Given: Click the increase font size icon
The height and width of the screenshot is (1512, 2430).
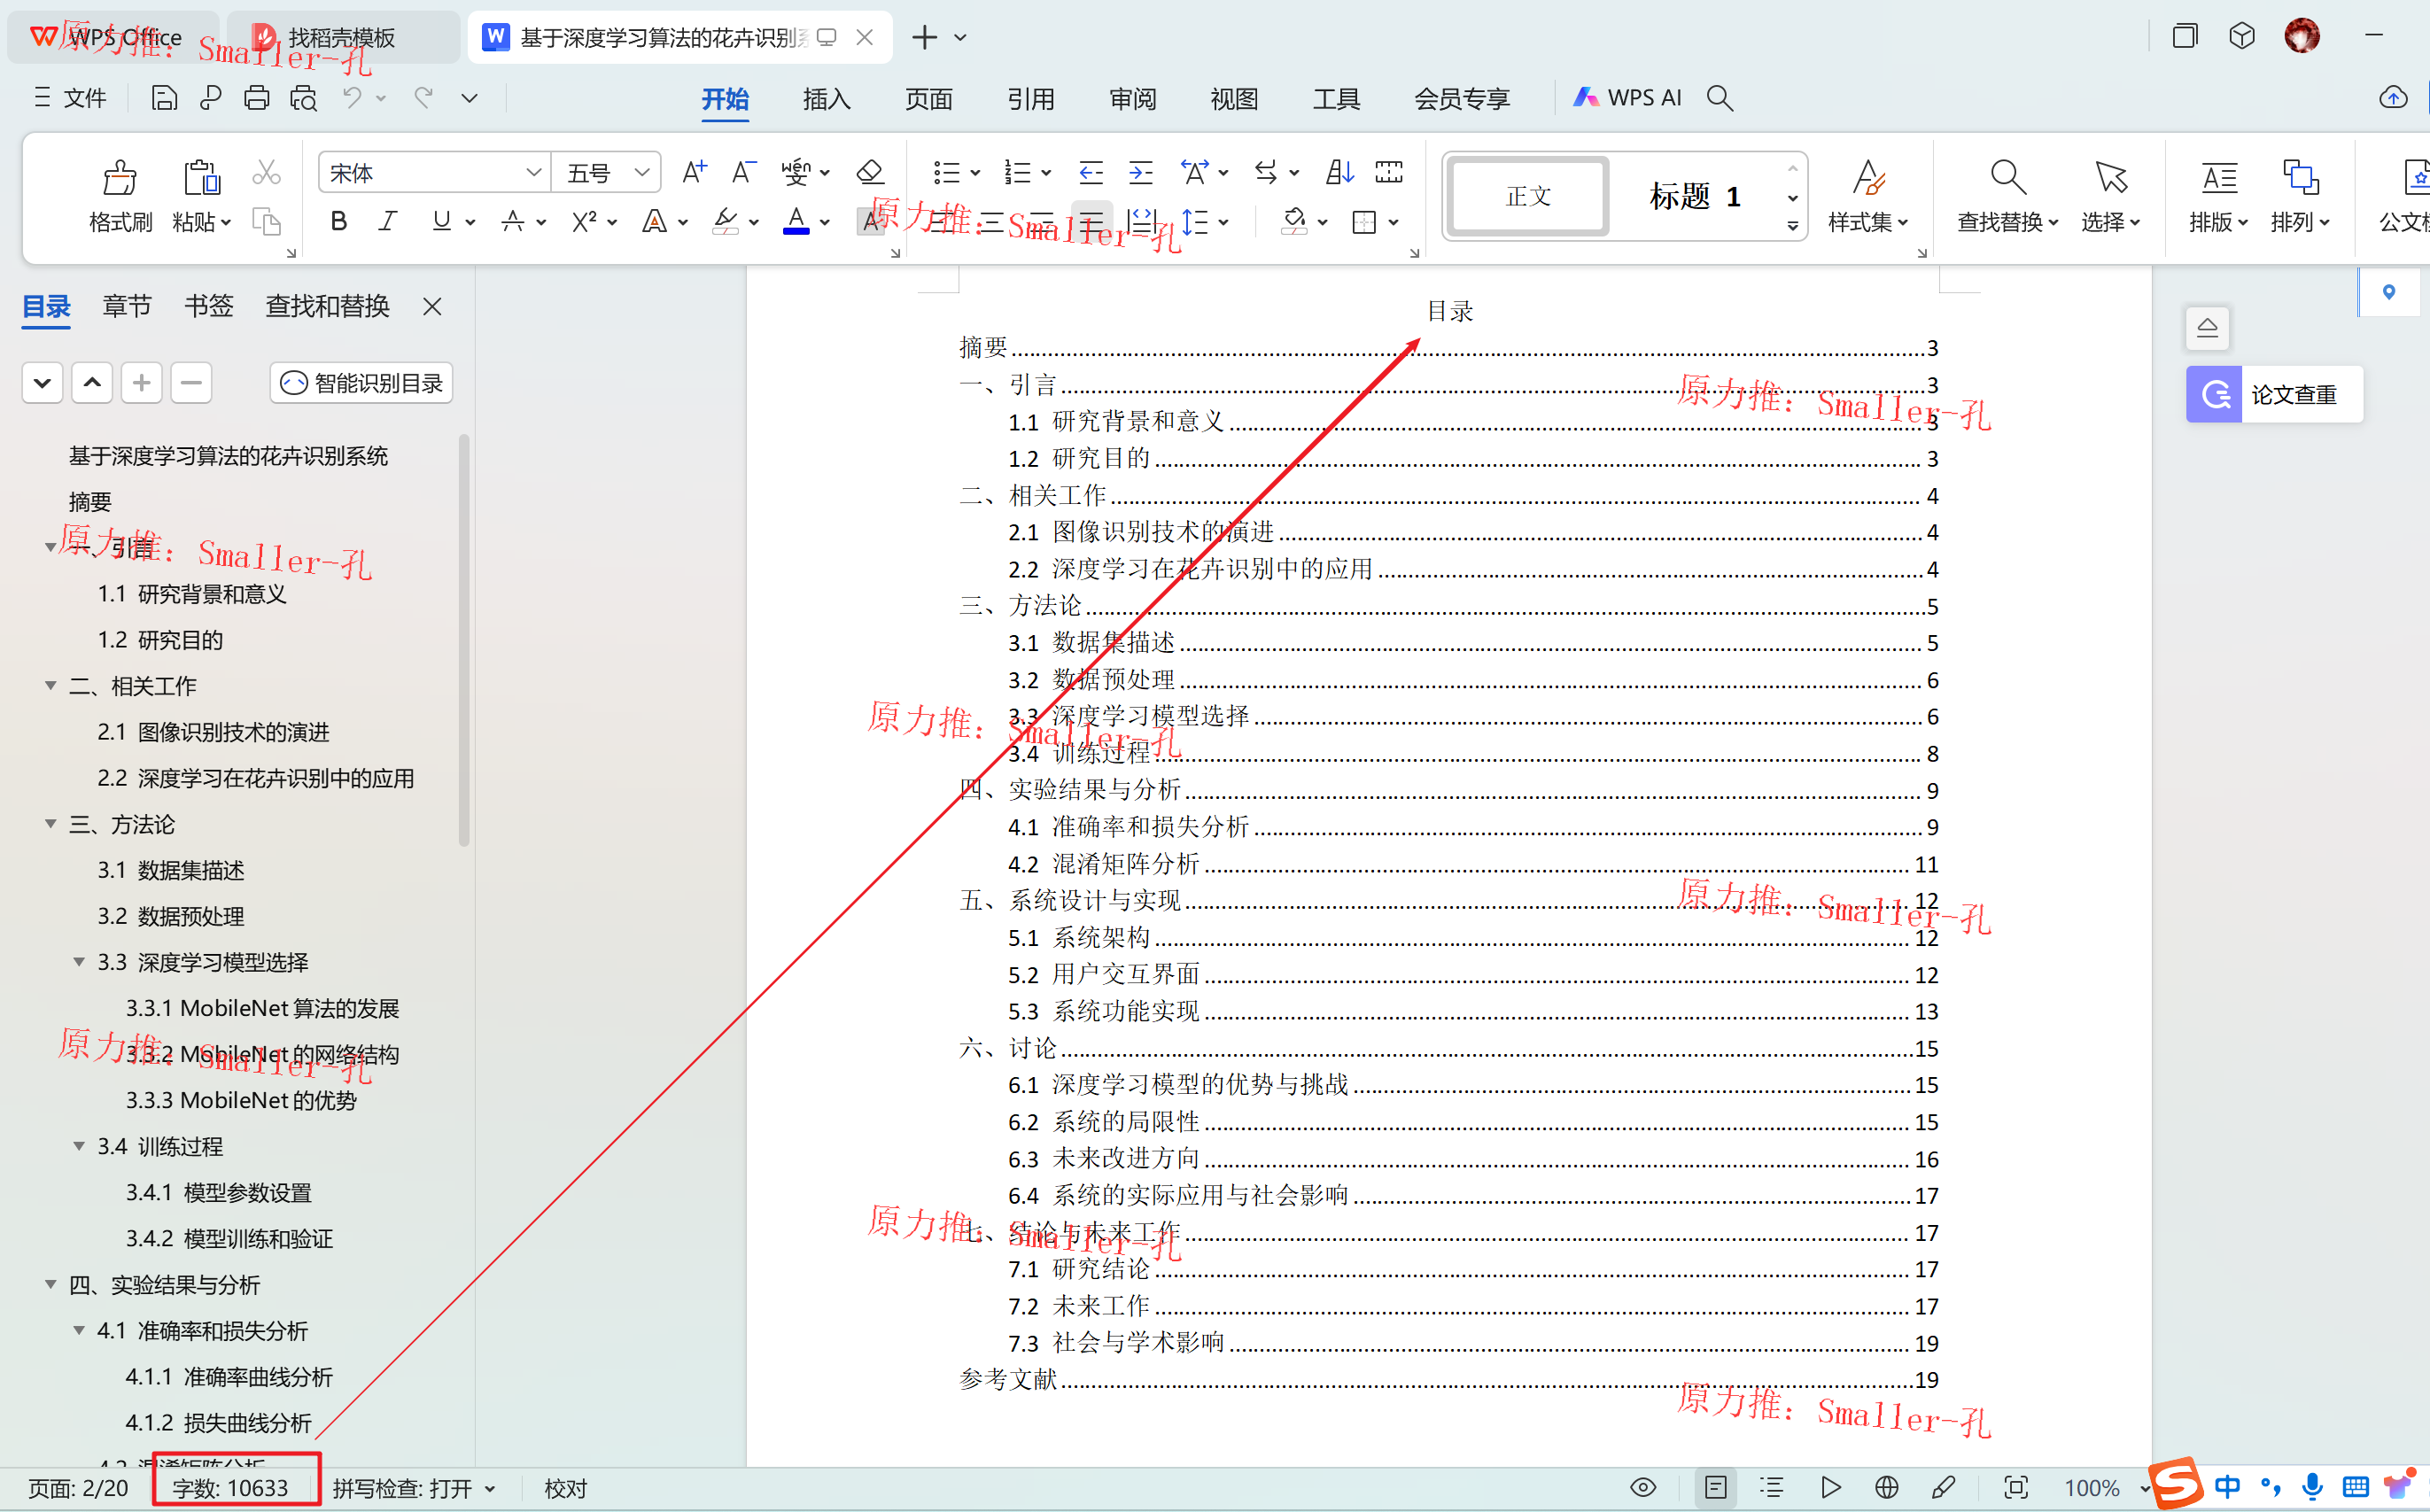Looking at the screenshot, I should [694, 173].
